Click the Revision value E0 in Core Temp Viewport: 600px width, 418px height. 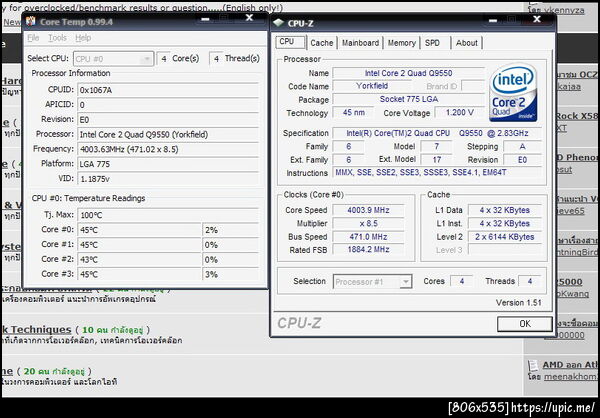tap(168, 120)
